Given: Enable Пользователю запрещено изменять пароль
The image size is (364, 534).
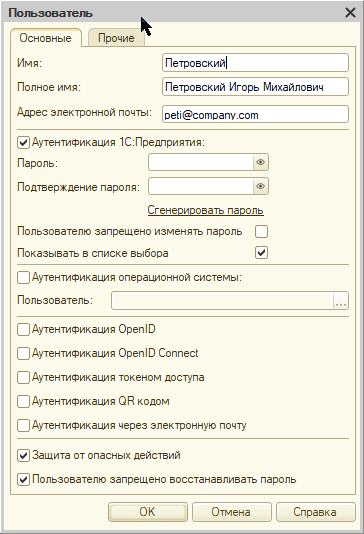Looking at the screenshot, I should [261, 232].
